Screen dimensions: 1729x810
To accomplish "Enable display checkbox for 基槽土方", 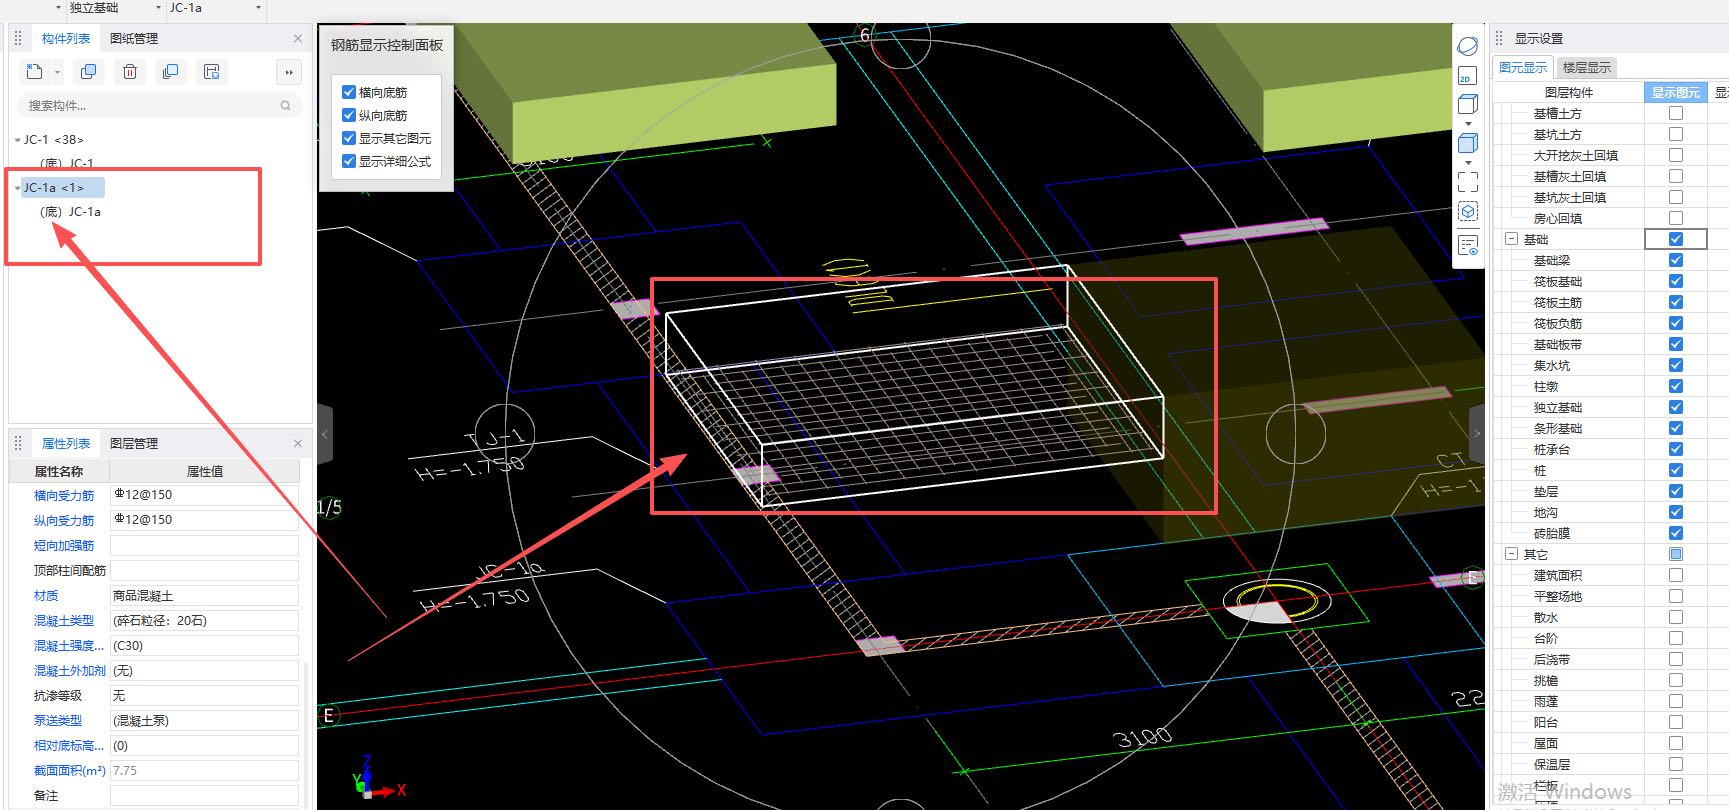I will click(1676, 113).
